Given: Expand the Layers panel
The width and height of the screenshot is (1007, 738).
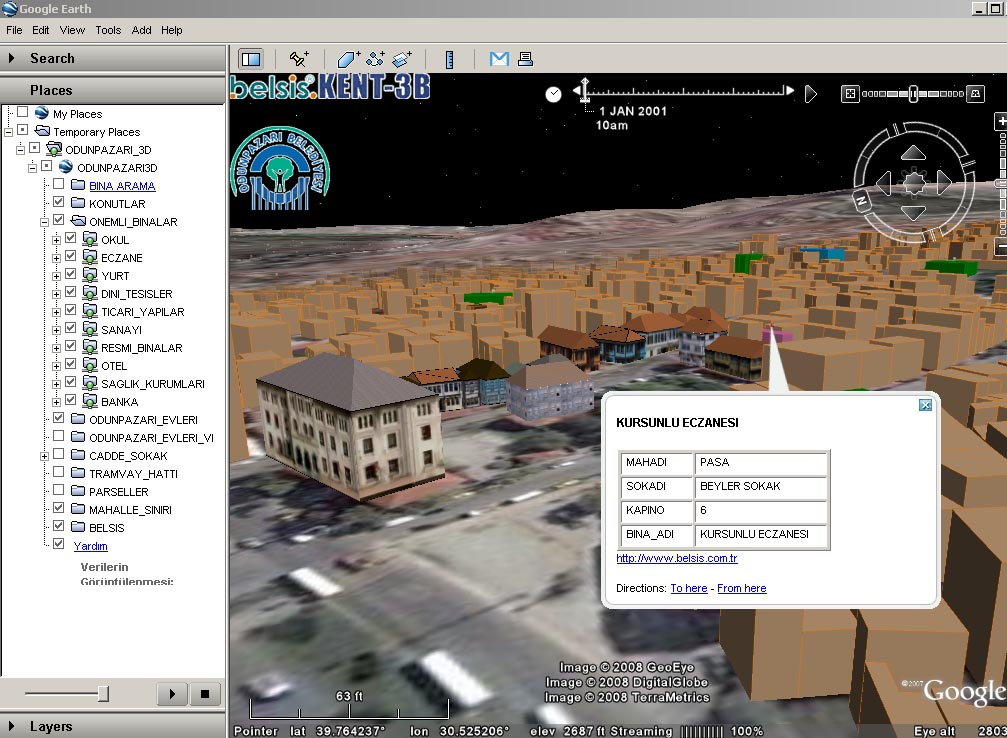Looking at the screenshot, I should 12,726.
